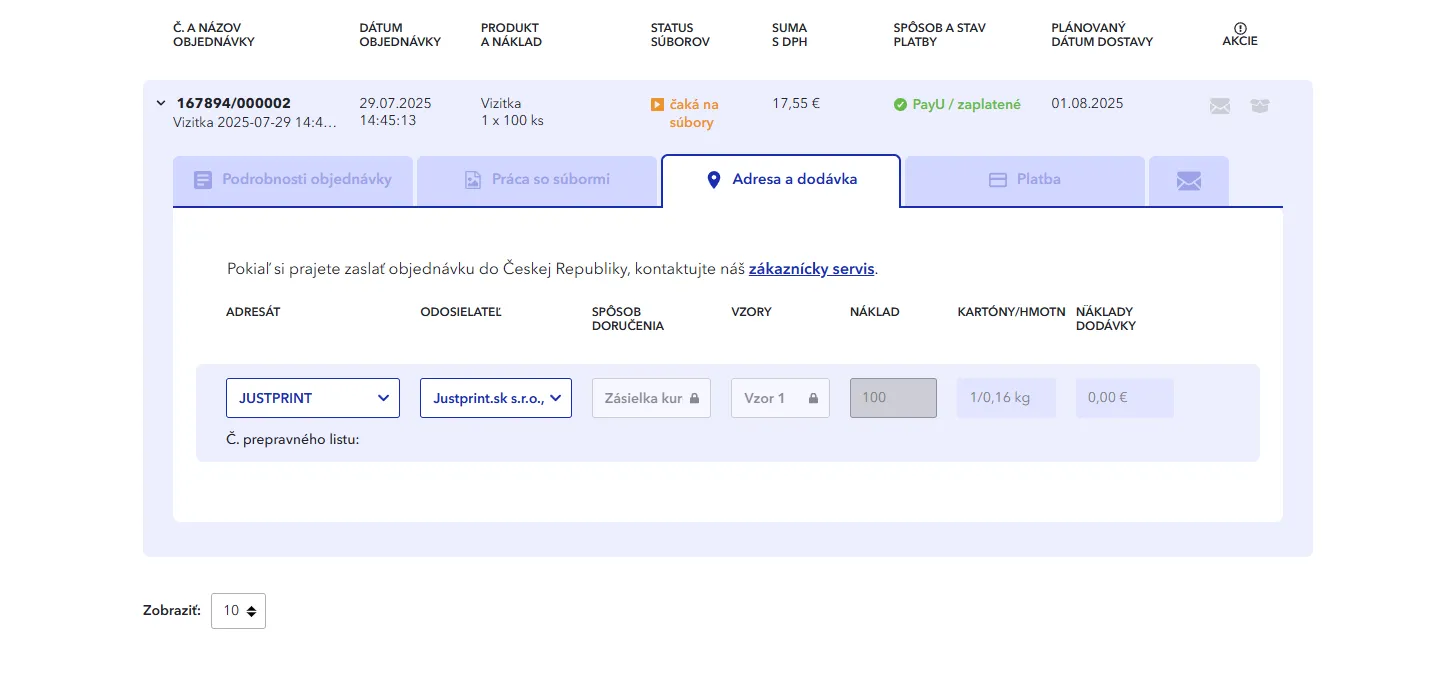
Task: Click the 1/0,16 kg cartons weight field
Action: pyautogui.click(x=1005, y=398)
